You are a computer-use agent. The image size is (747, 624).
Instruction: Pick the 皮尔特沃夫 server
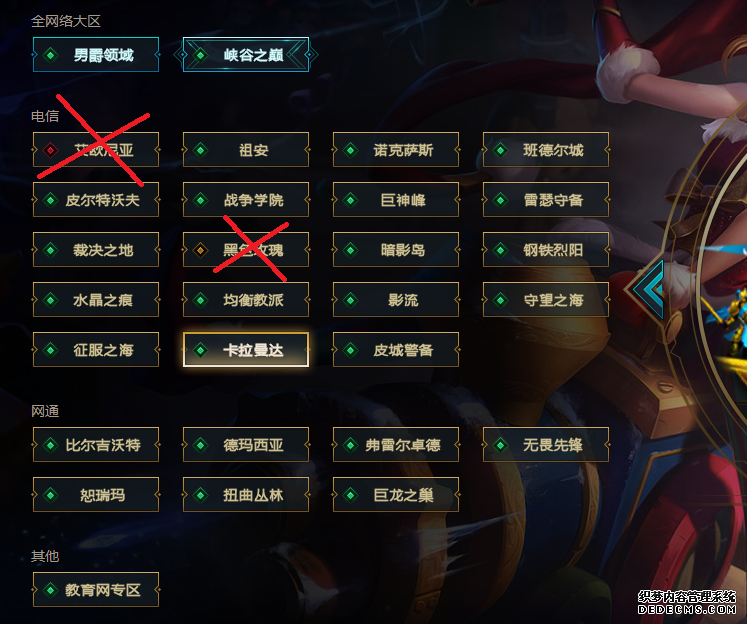[x=96, y=200]
